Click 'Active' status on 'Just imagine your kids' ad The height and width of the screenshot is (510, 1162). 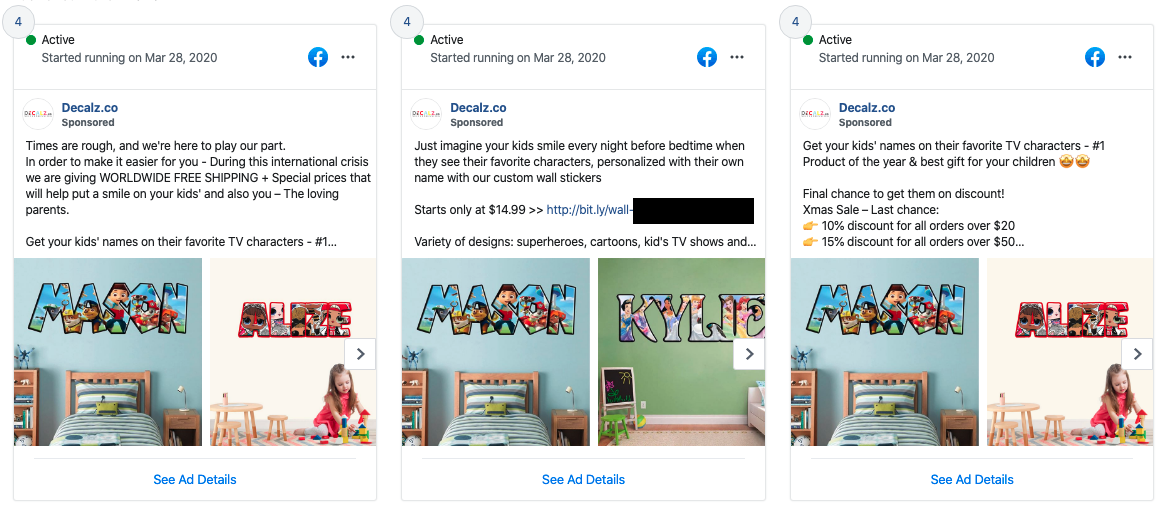(x=446, y=39)
